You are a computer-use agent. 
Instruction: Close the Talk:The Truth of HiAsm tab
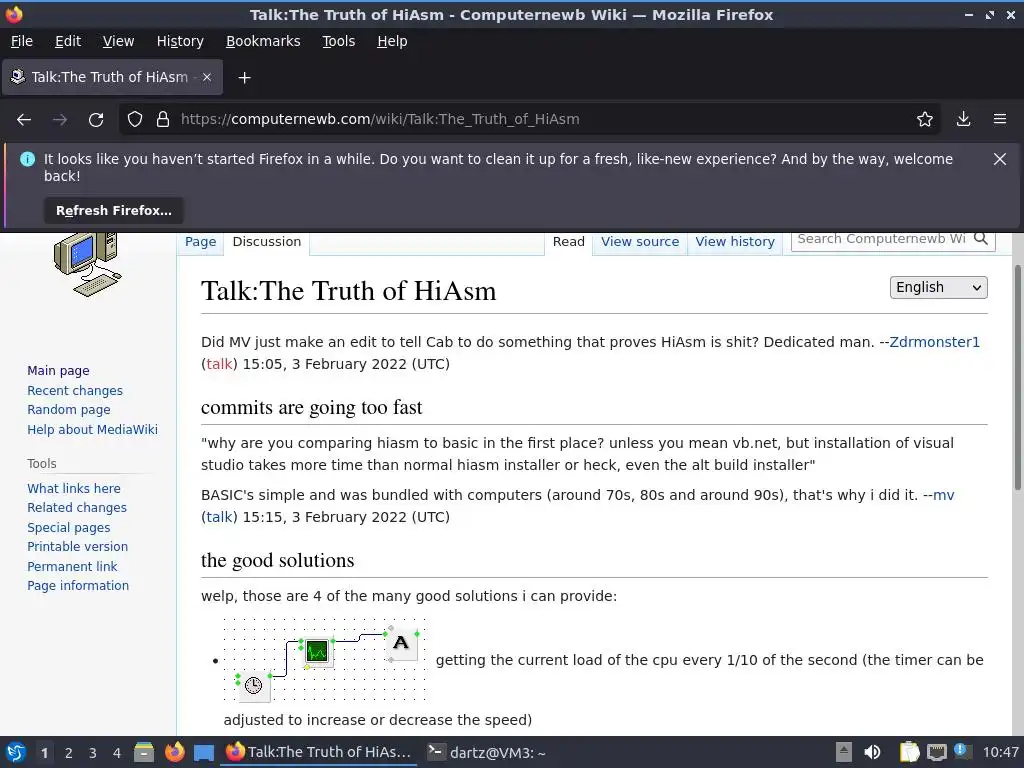click(x=206, y=77)
